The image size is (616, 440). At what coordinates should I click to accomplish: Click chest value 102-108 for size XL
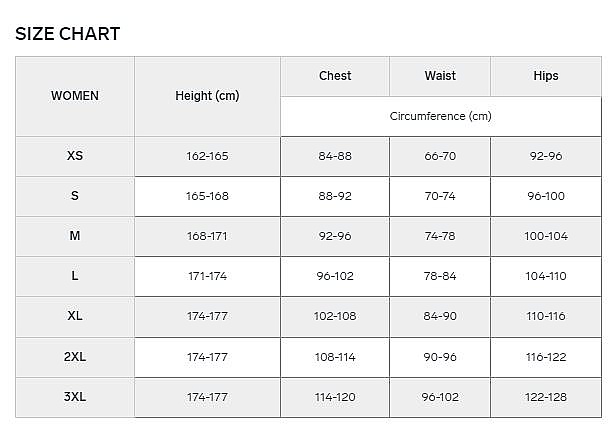coord(335,316)
